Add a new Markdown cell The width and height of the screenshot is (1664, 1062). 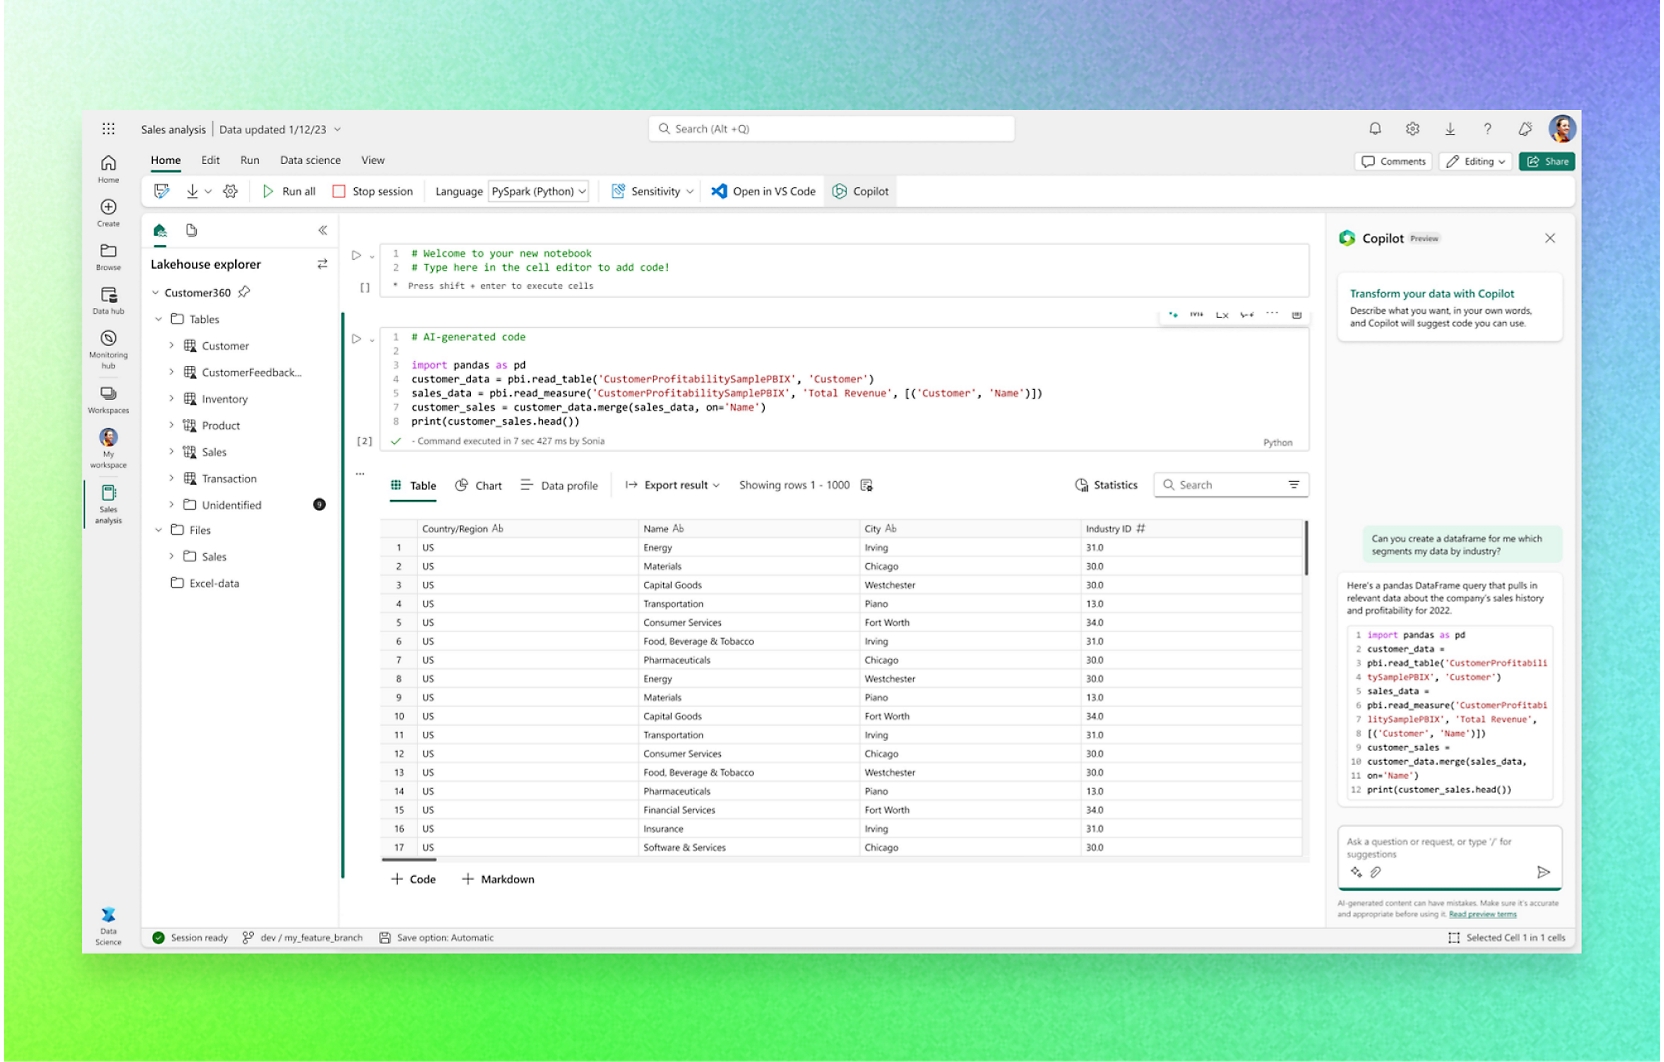(x=498, y=879)
